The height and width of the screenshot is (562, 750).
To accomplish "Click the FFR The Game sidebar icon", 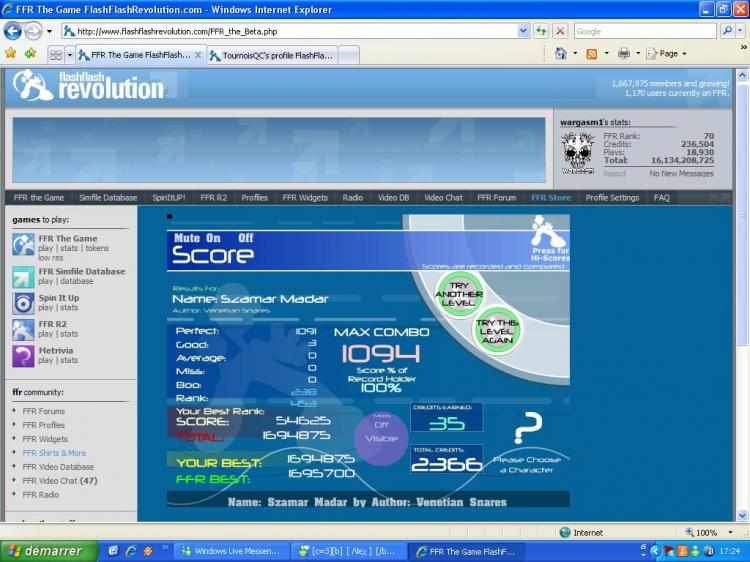I will 23,244.
